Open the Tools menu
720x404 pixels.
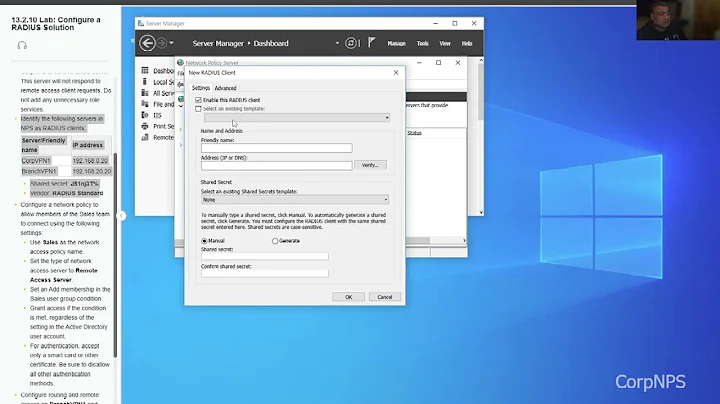pyautogui.click(x=422, y=43)
